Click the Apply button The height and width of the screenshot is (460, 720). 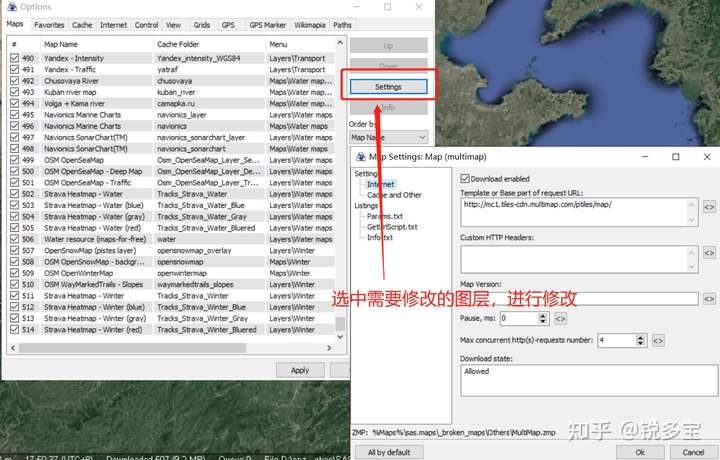pyautogui.click(x=300, y=370)
